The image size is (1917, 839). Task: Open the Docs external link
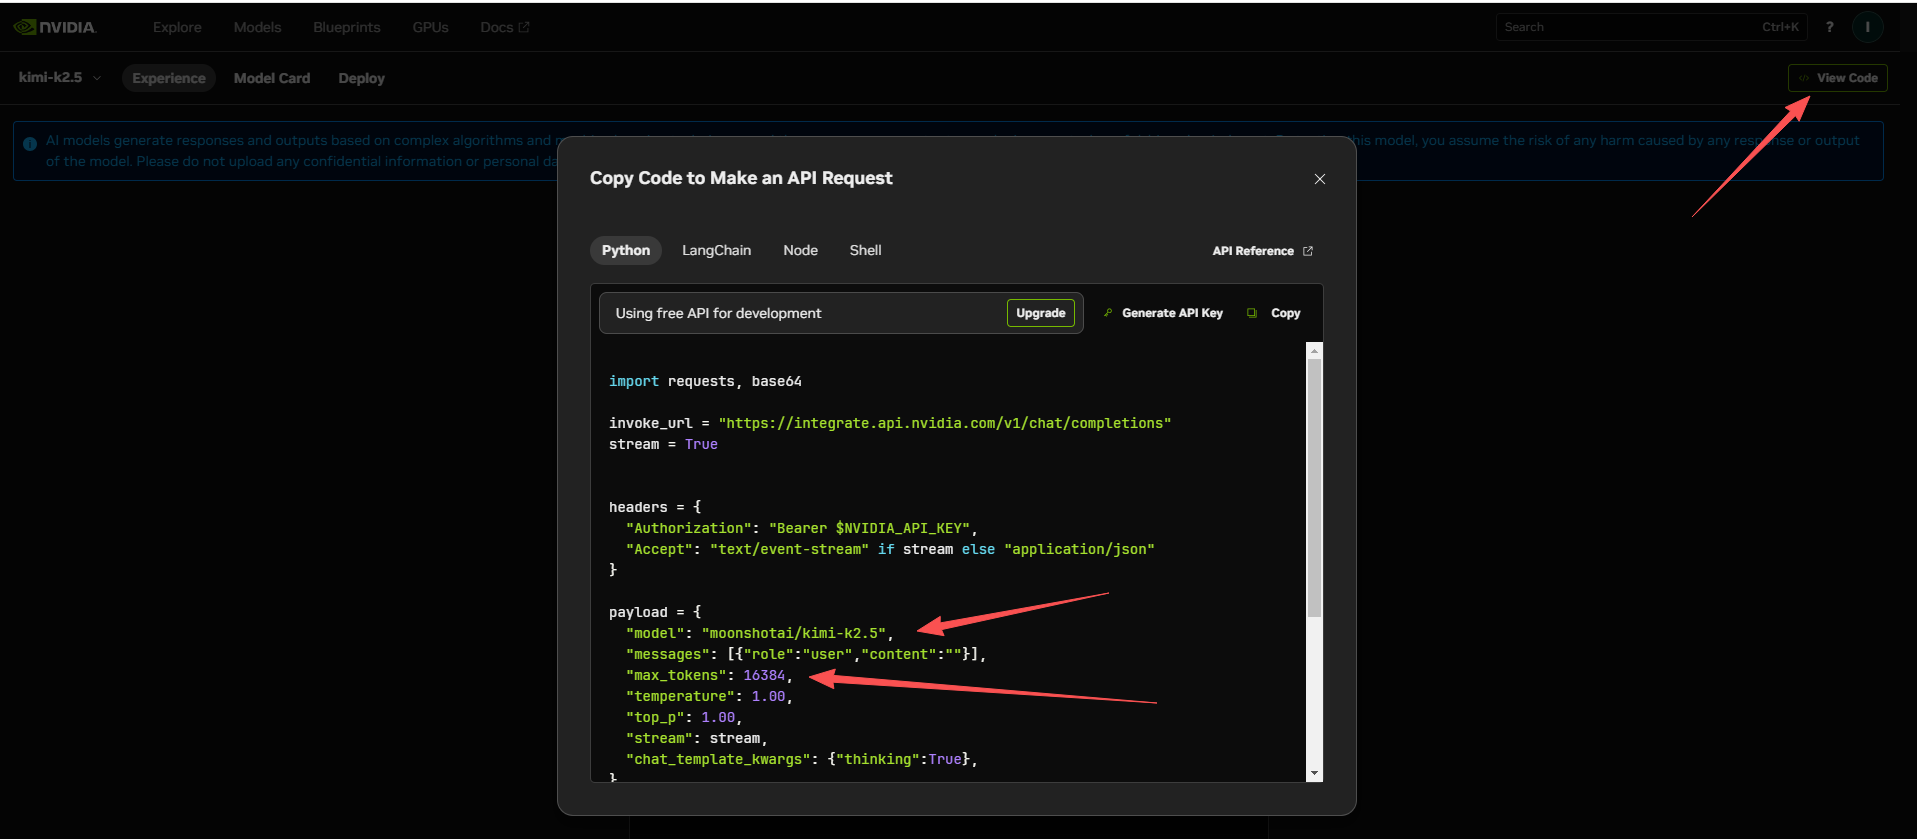[504, 27]
